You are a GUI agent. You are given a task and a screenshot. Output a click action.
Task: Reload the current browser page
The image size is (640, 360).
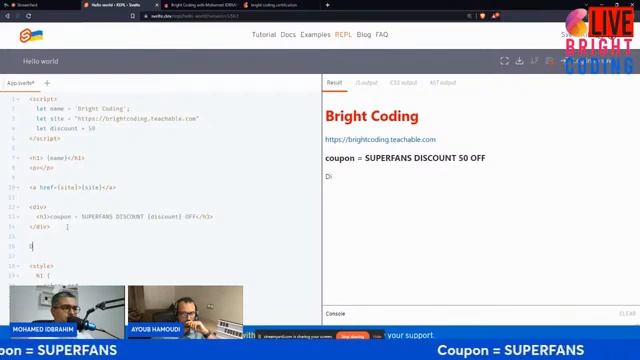29,16
